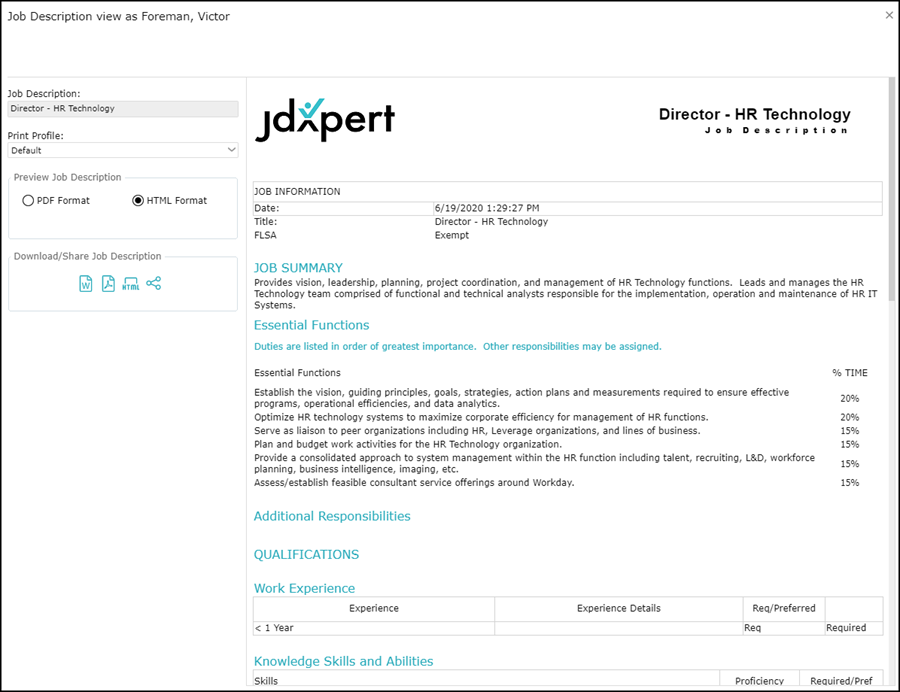
Task: Click the Additional Responsibilities heading
Action: [x=332, y=516]
